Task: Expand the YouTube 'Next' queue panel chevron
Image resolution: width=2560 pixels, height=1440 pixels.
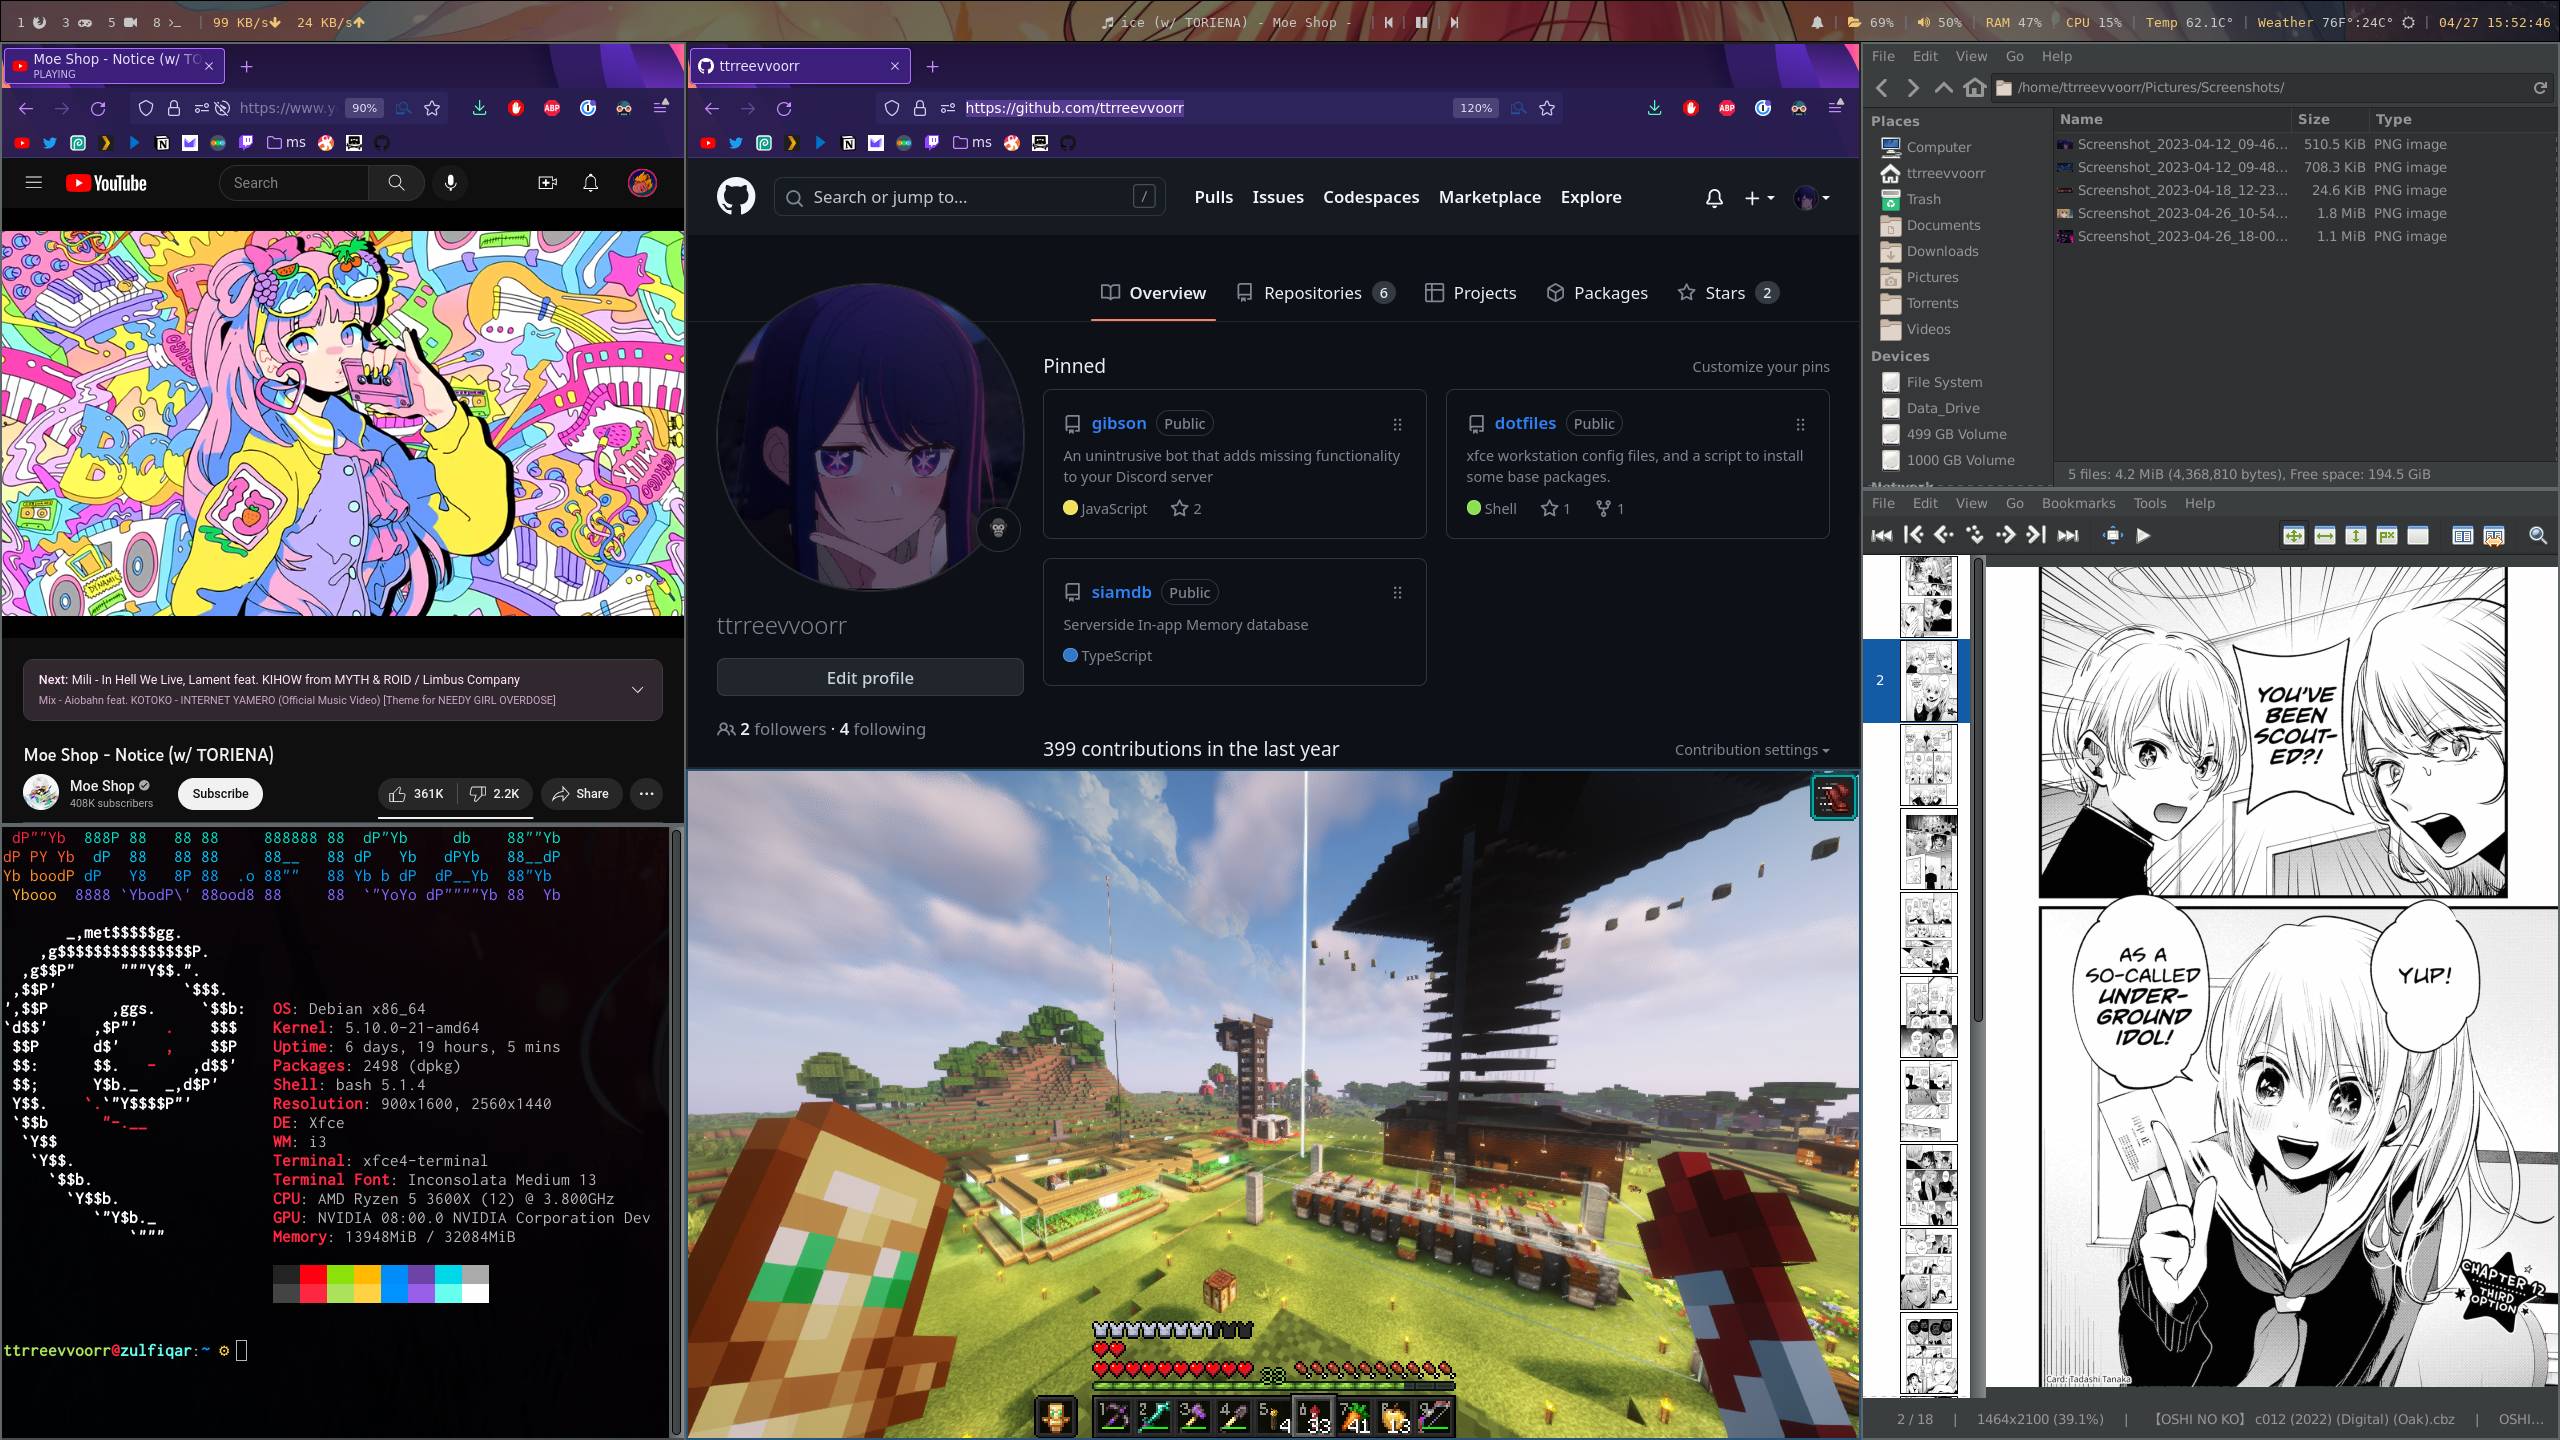Action: [637, 689]
